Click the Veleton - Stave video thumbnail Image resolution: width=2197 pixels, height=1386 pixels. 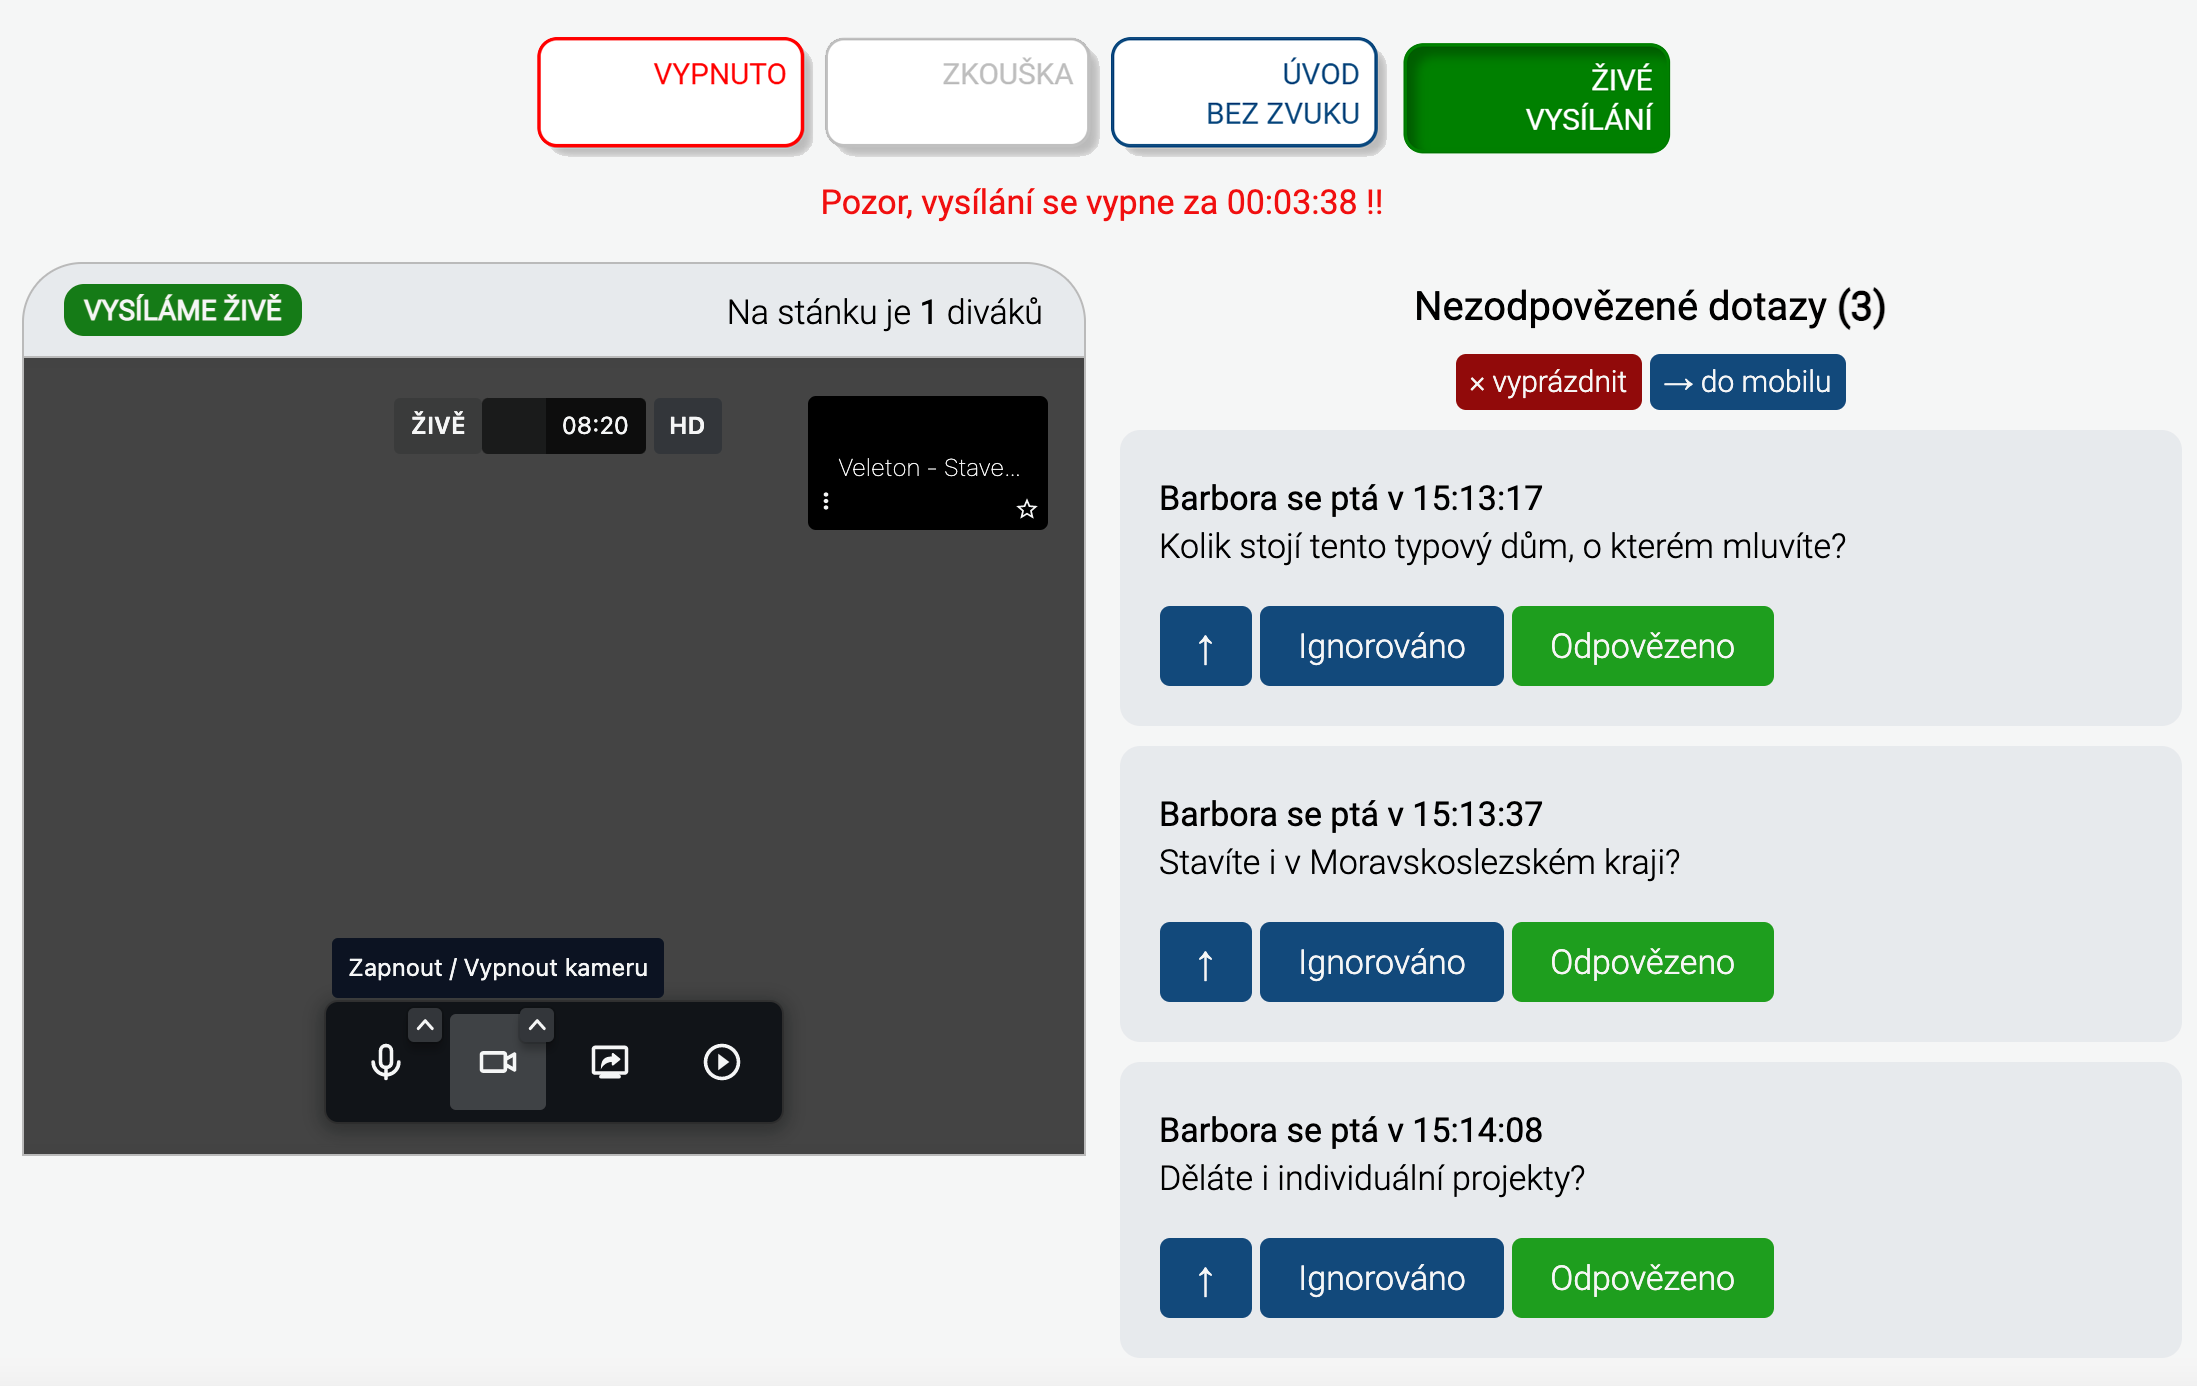point(927,455)
